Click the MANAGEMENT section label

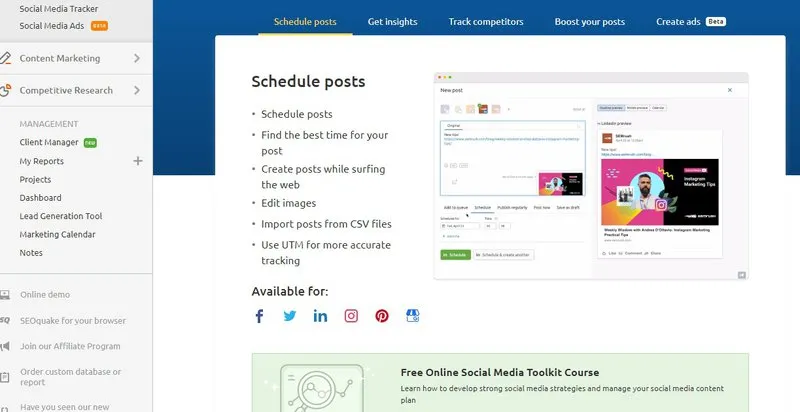pos(48,124)
